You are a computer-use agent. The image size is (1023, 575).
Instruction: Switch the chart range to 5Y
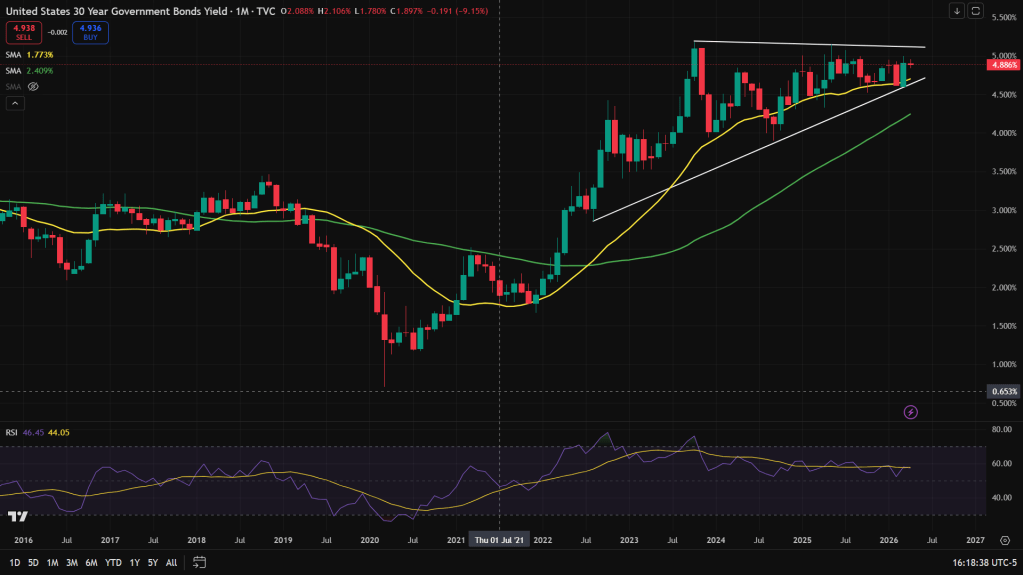tap(151, 562)
